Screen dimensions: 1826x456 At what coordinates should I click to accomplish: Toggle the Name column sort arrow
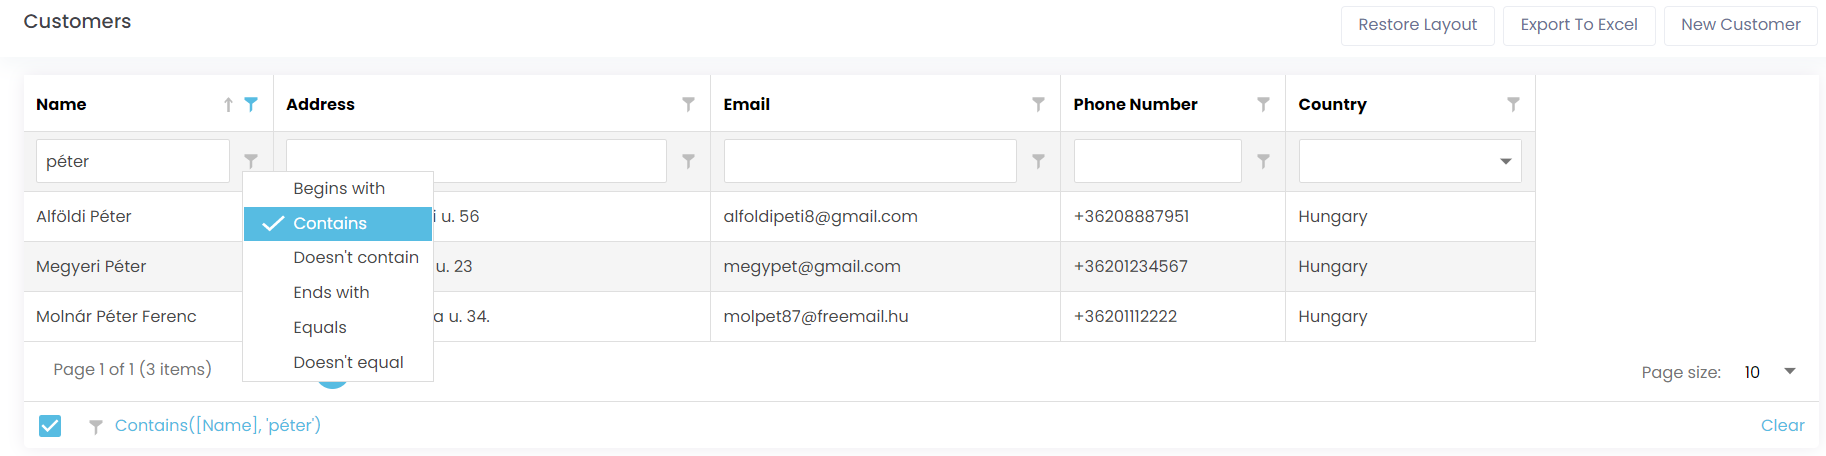(x=228, y=104)
